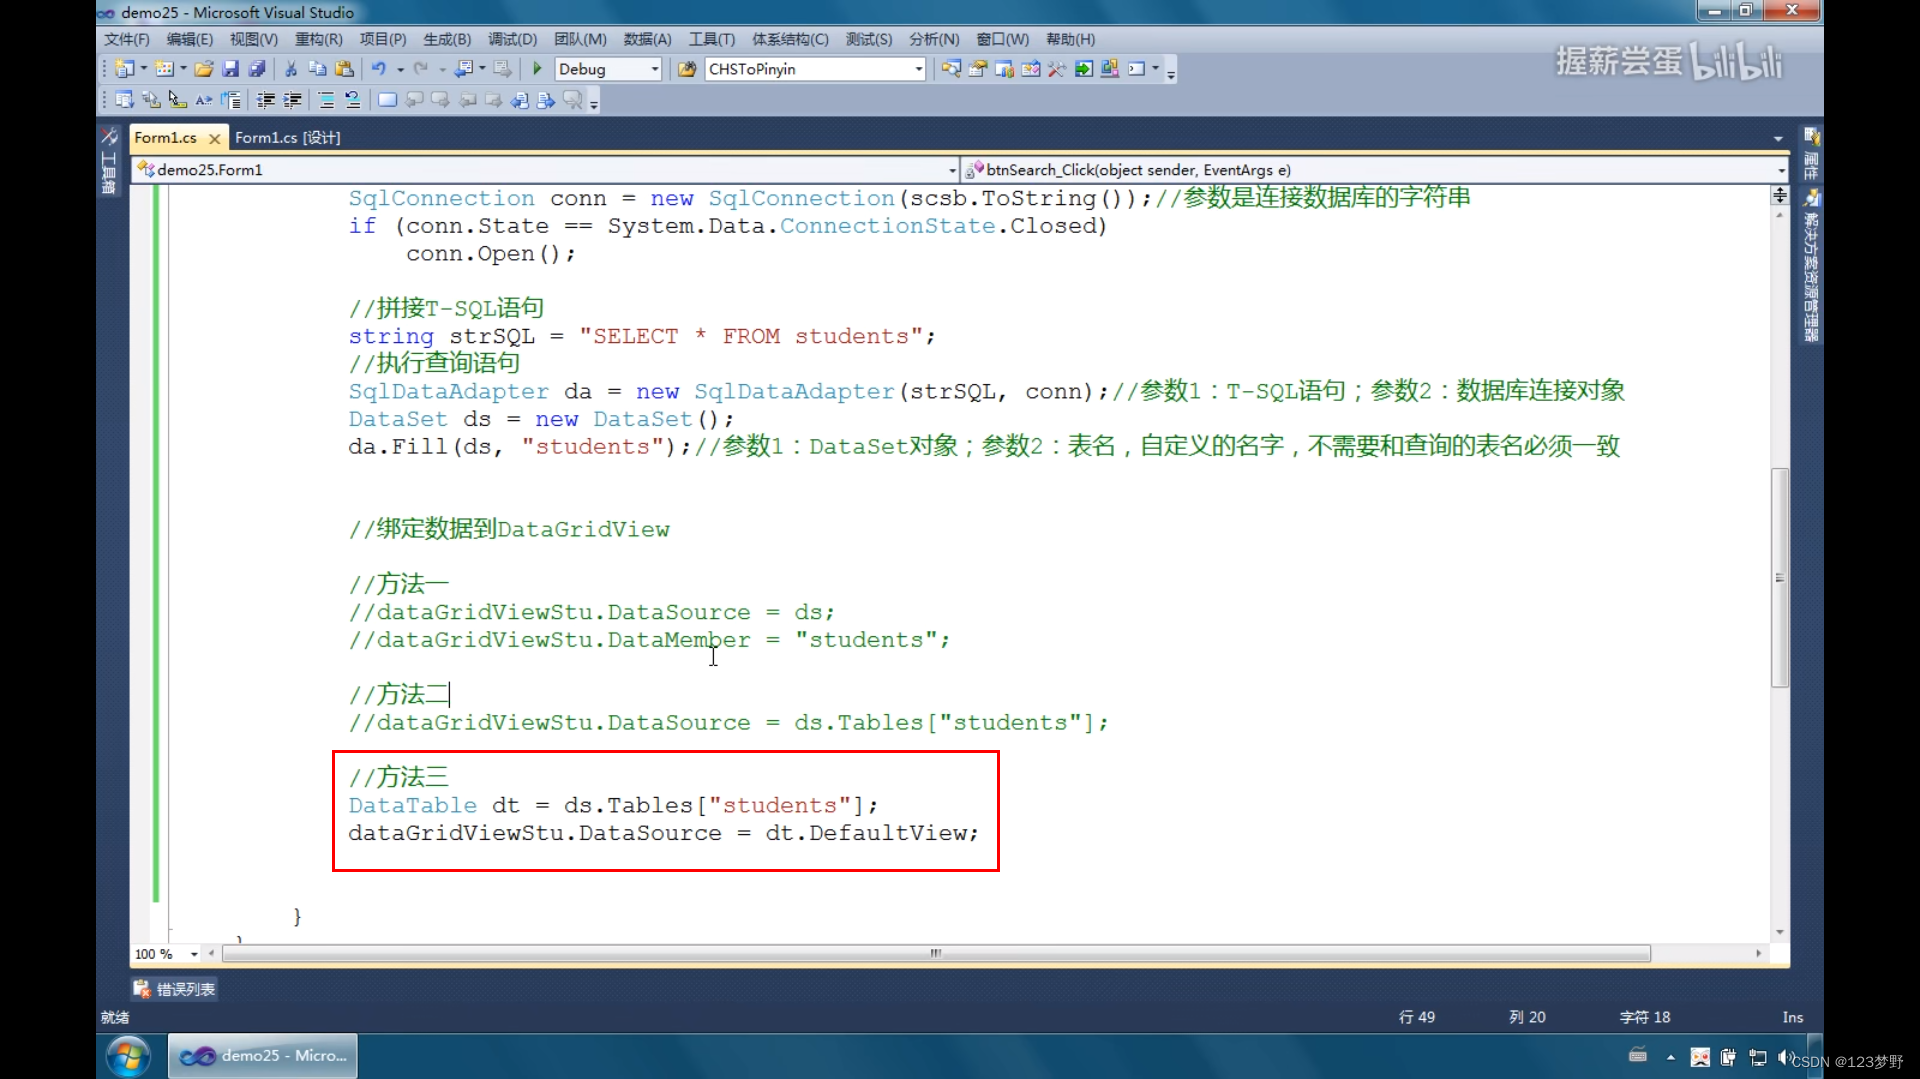This screenshot has width=1920, height=1079.
Task: Expand the first toolbar overflow options
Action: coord(1171,71)
